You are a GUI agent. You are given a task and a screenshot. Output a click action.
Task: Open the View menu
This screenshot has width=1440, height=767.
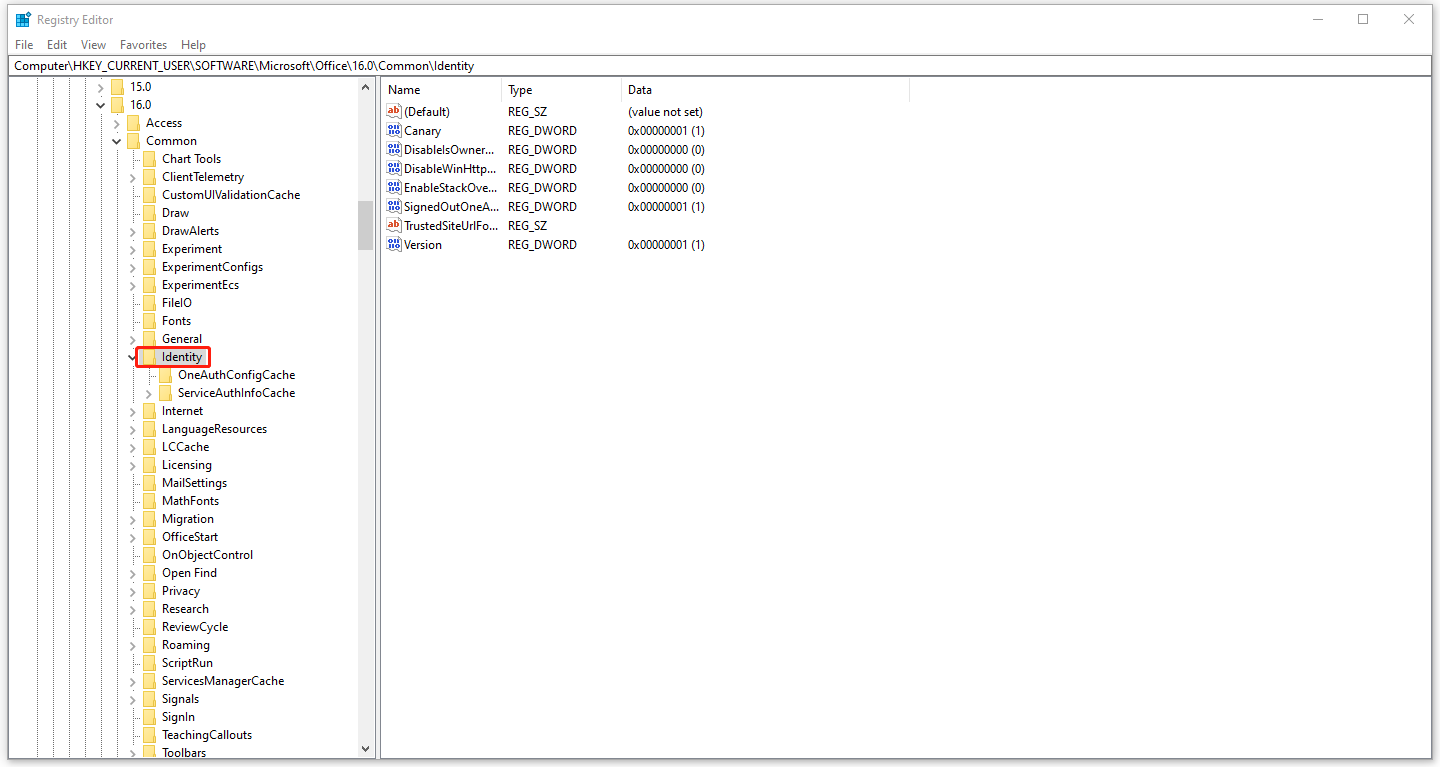coord(93,45)
